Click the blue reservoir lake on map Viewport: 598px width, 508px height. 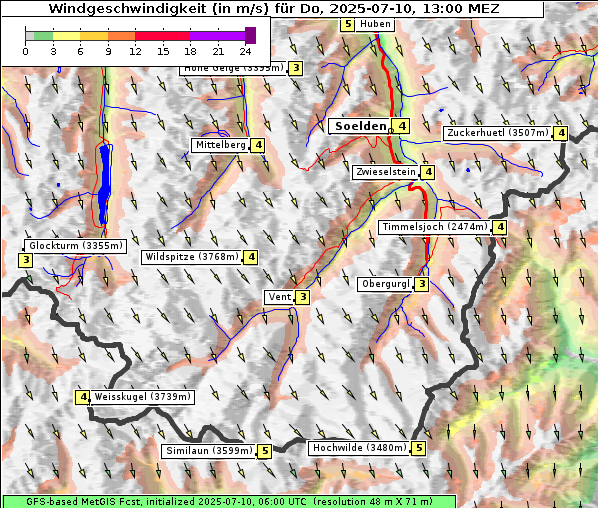point(104,185)
